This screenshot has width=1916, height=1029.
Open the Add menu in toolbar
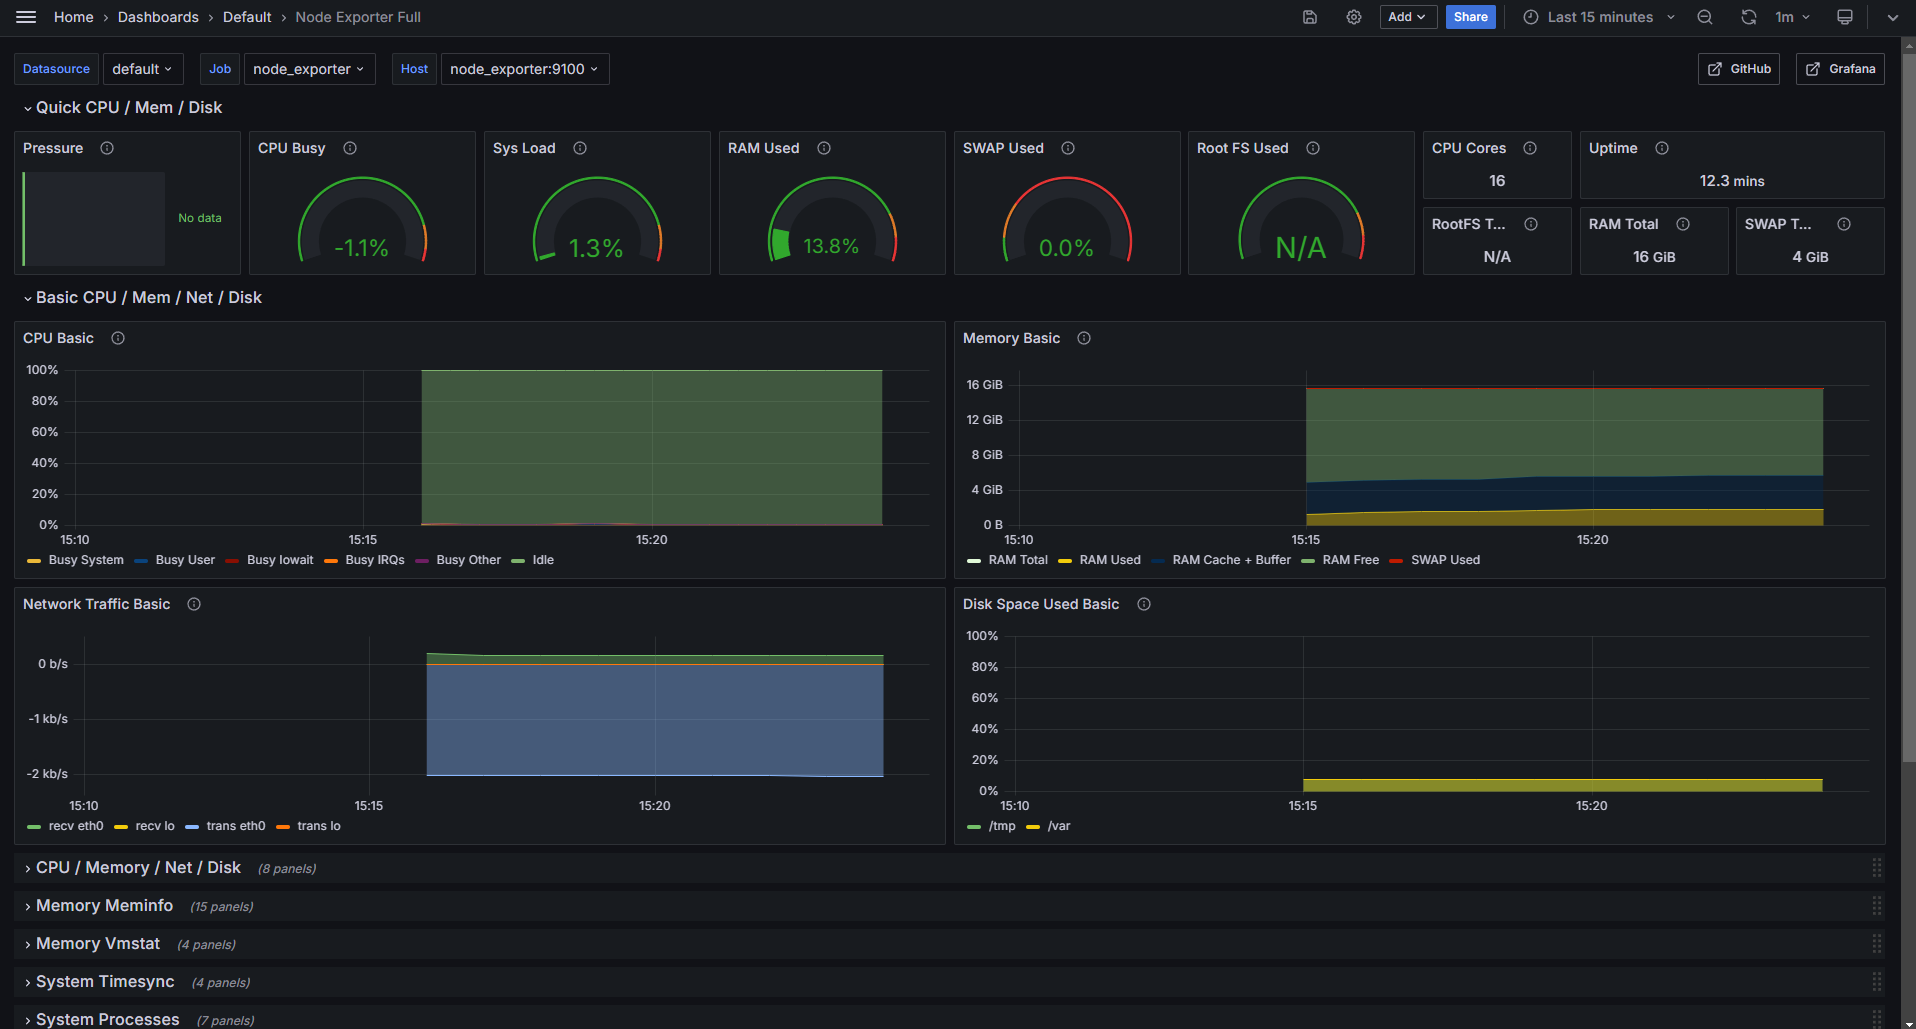[x=1407, y=17]
